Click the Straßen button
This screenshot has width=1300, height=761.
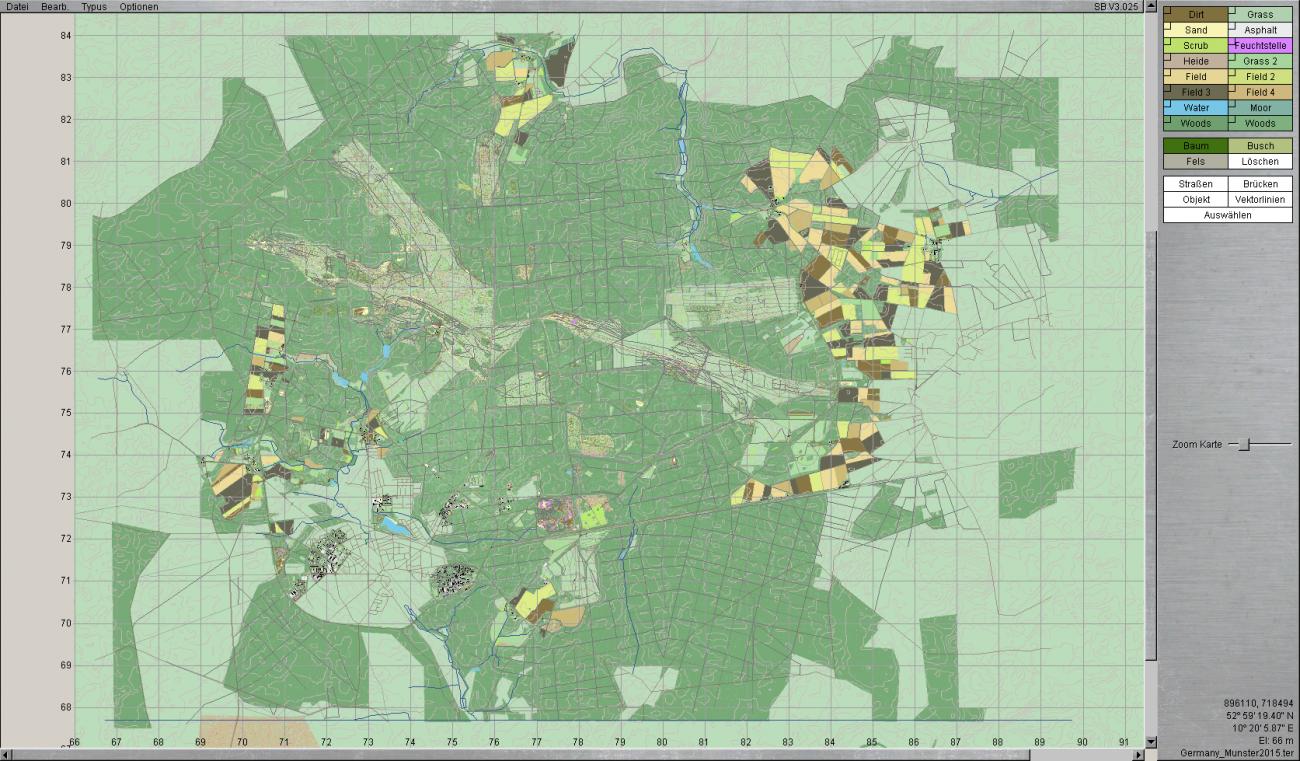[x=1195, y=184]
